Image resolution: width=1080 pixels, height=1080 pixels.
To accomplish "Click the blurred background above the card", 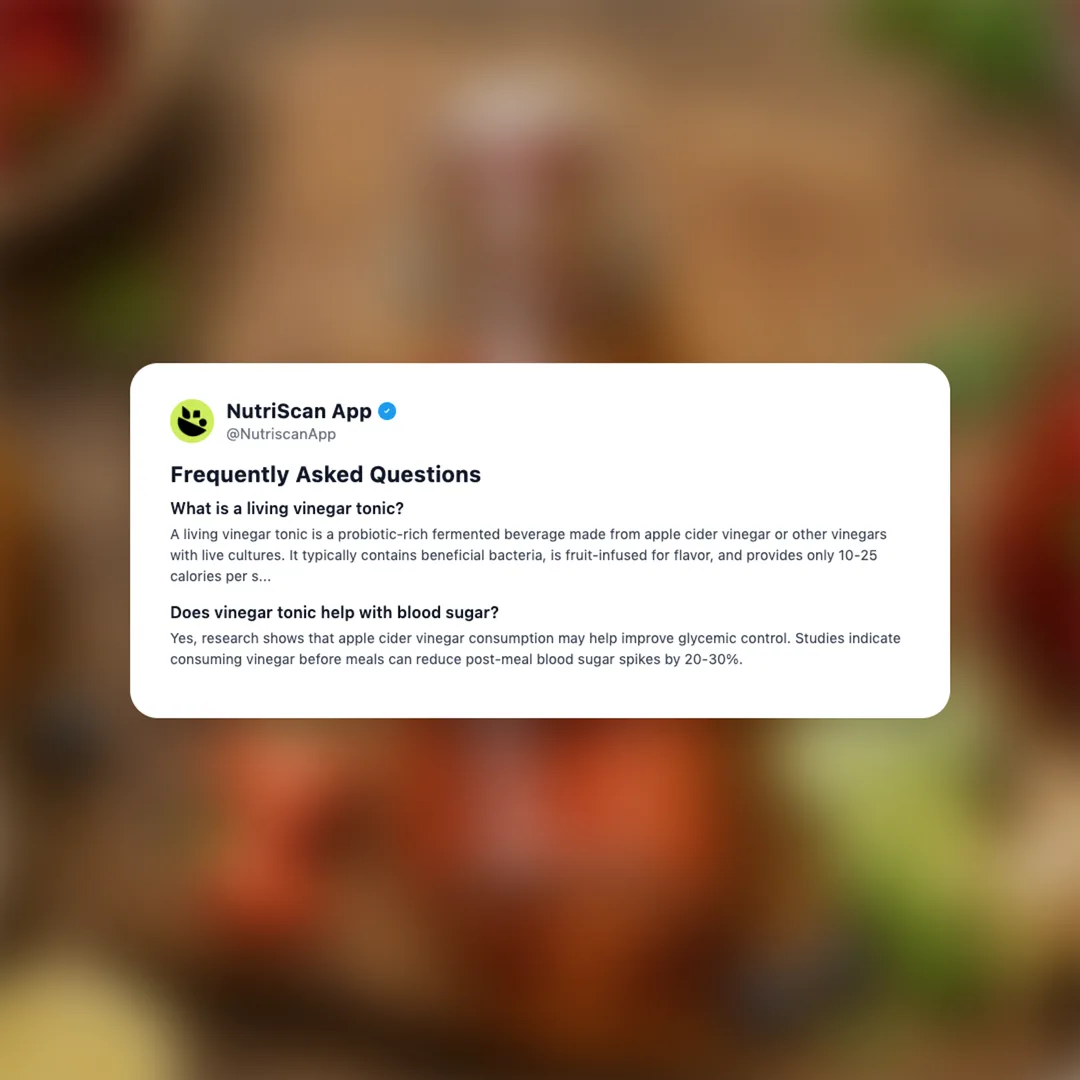I will coord(540,179).
